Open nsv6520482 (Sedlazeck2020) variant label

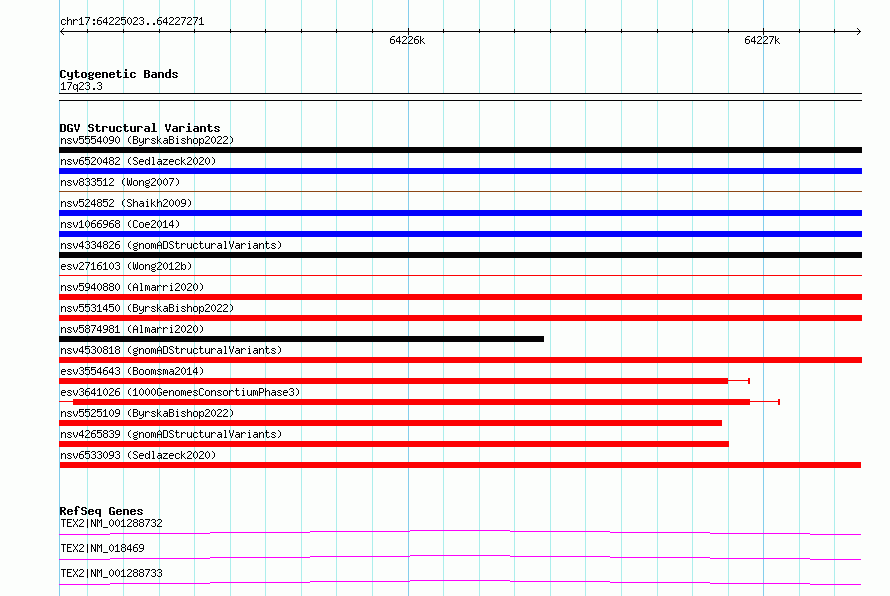(x=138, y=161)
